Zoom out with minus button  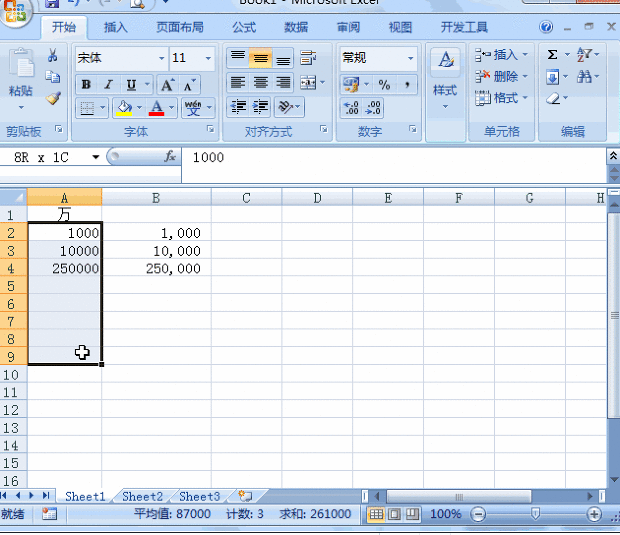coord(478,514)
